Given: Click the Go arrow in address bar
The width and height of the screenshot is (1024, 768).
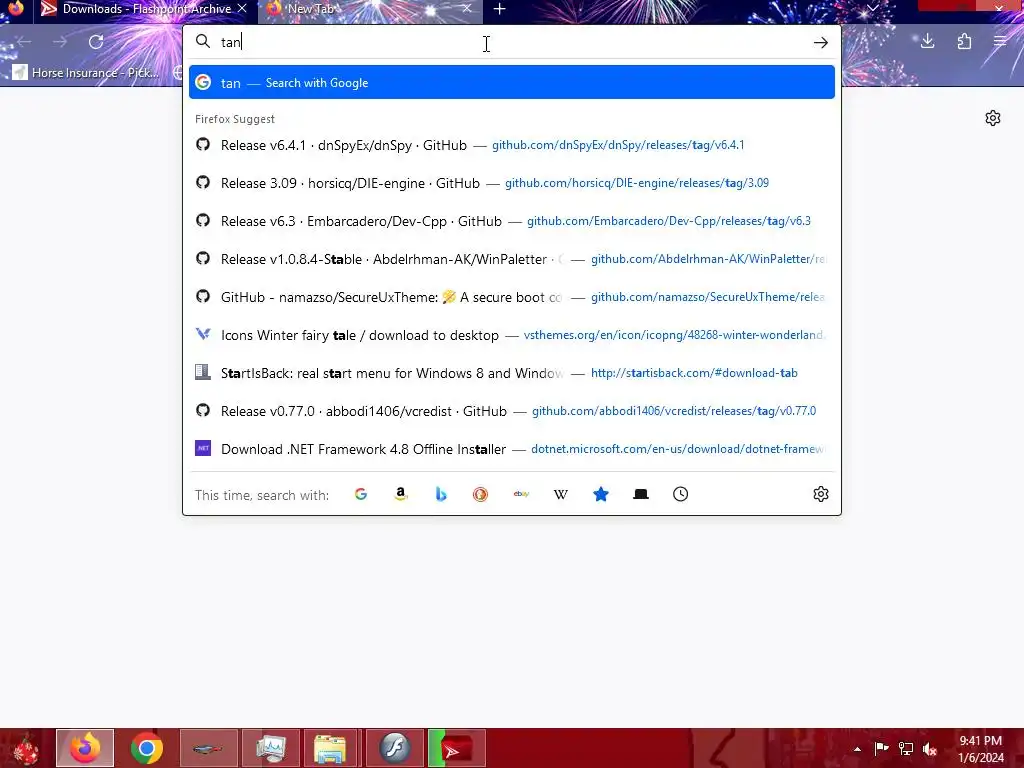Looking at the screenshot, I should [x=821, y=43].
